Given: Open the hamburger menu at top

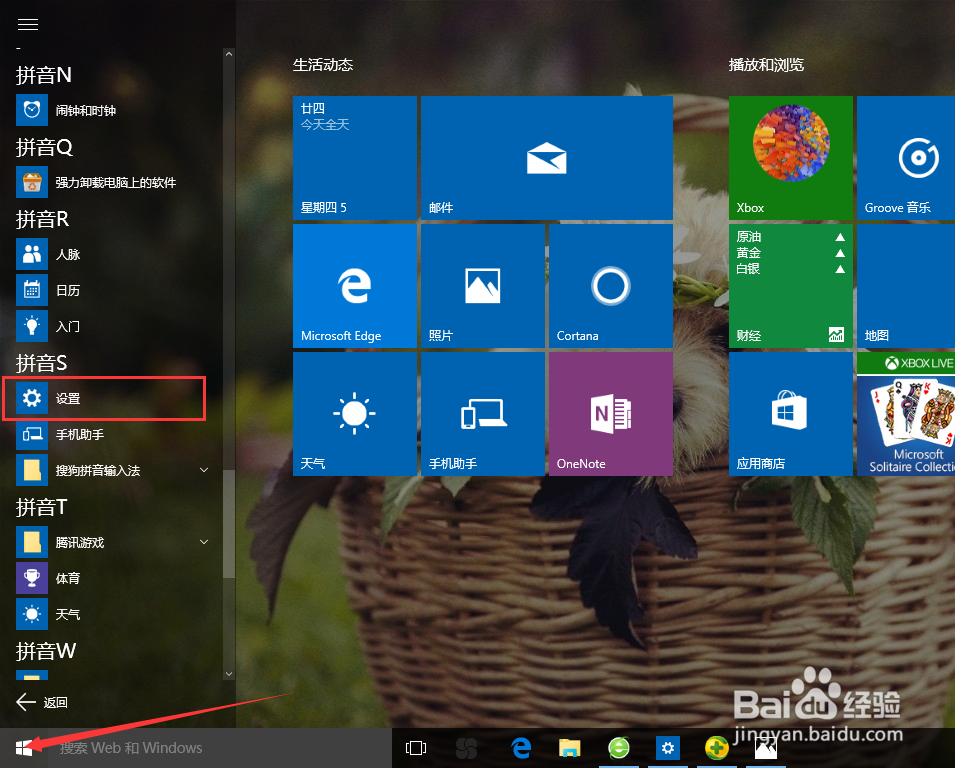Looking at the screenshot, I should tap(28, 24).
